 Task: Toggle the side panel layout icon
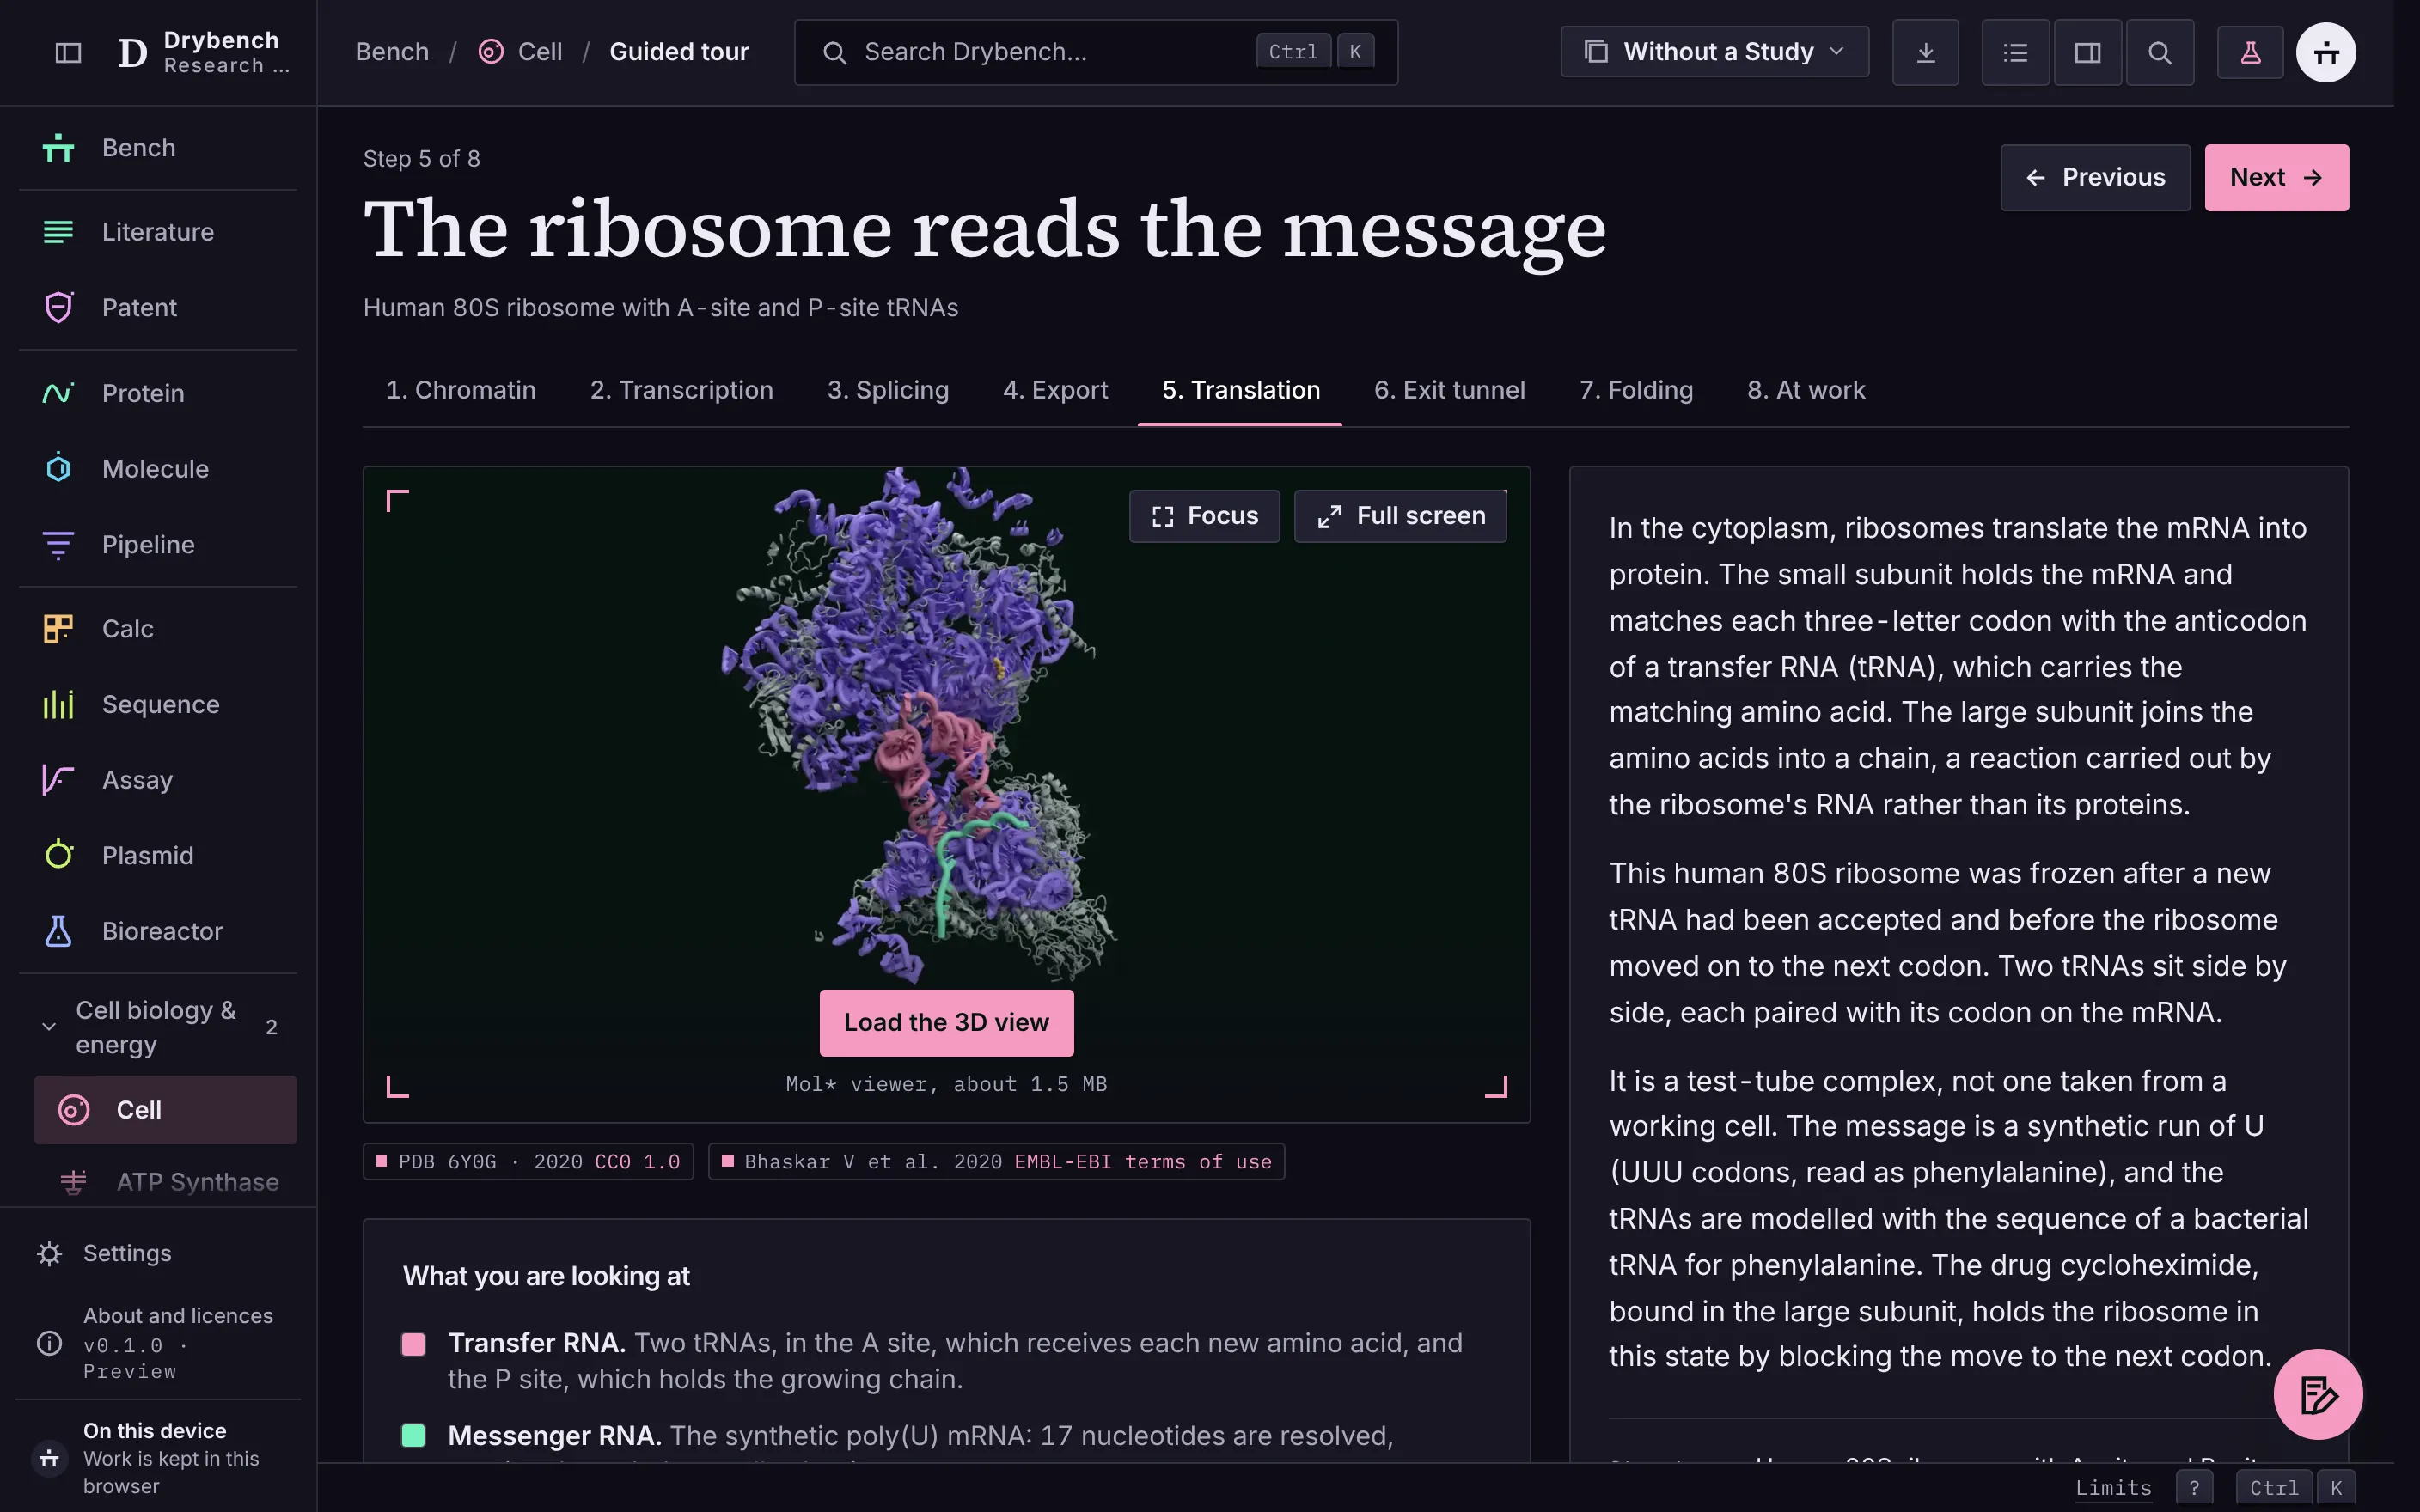coord(2088,52)
